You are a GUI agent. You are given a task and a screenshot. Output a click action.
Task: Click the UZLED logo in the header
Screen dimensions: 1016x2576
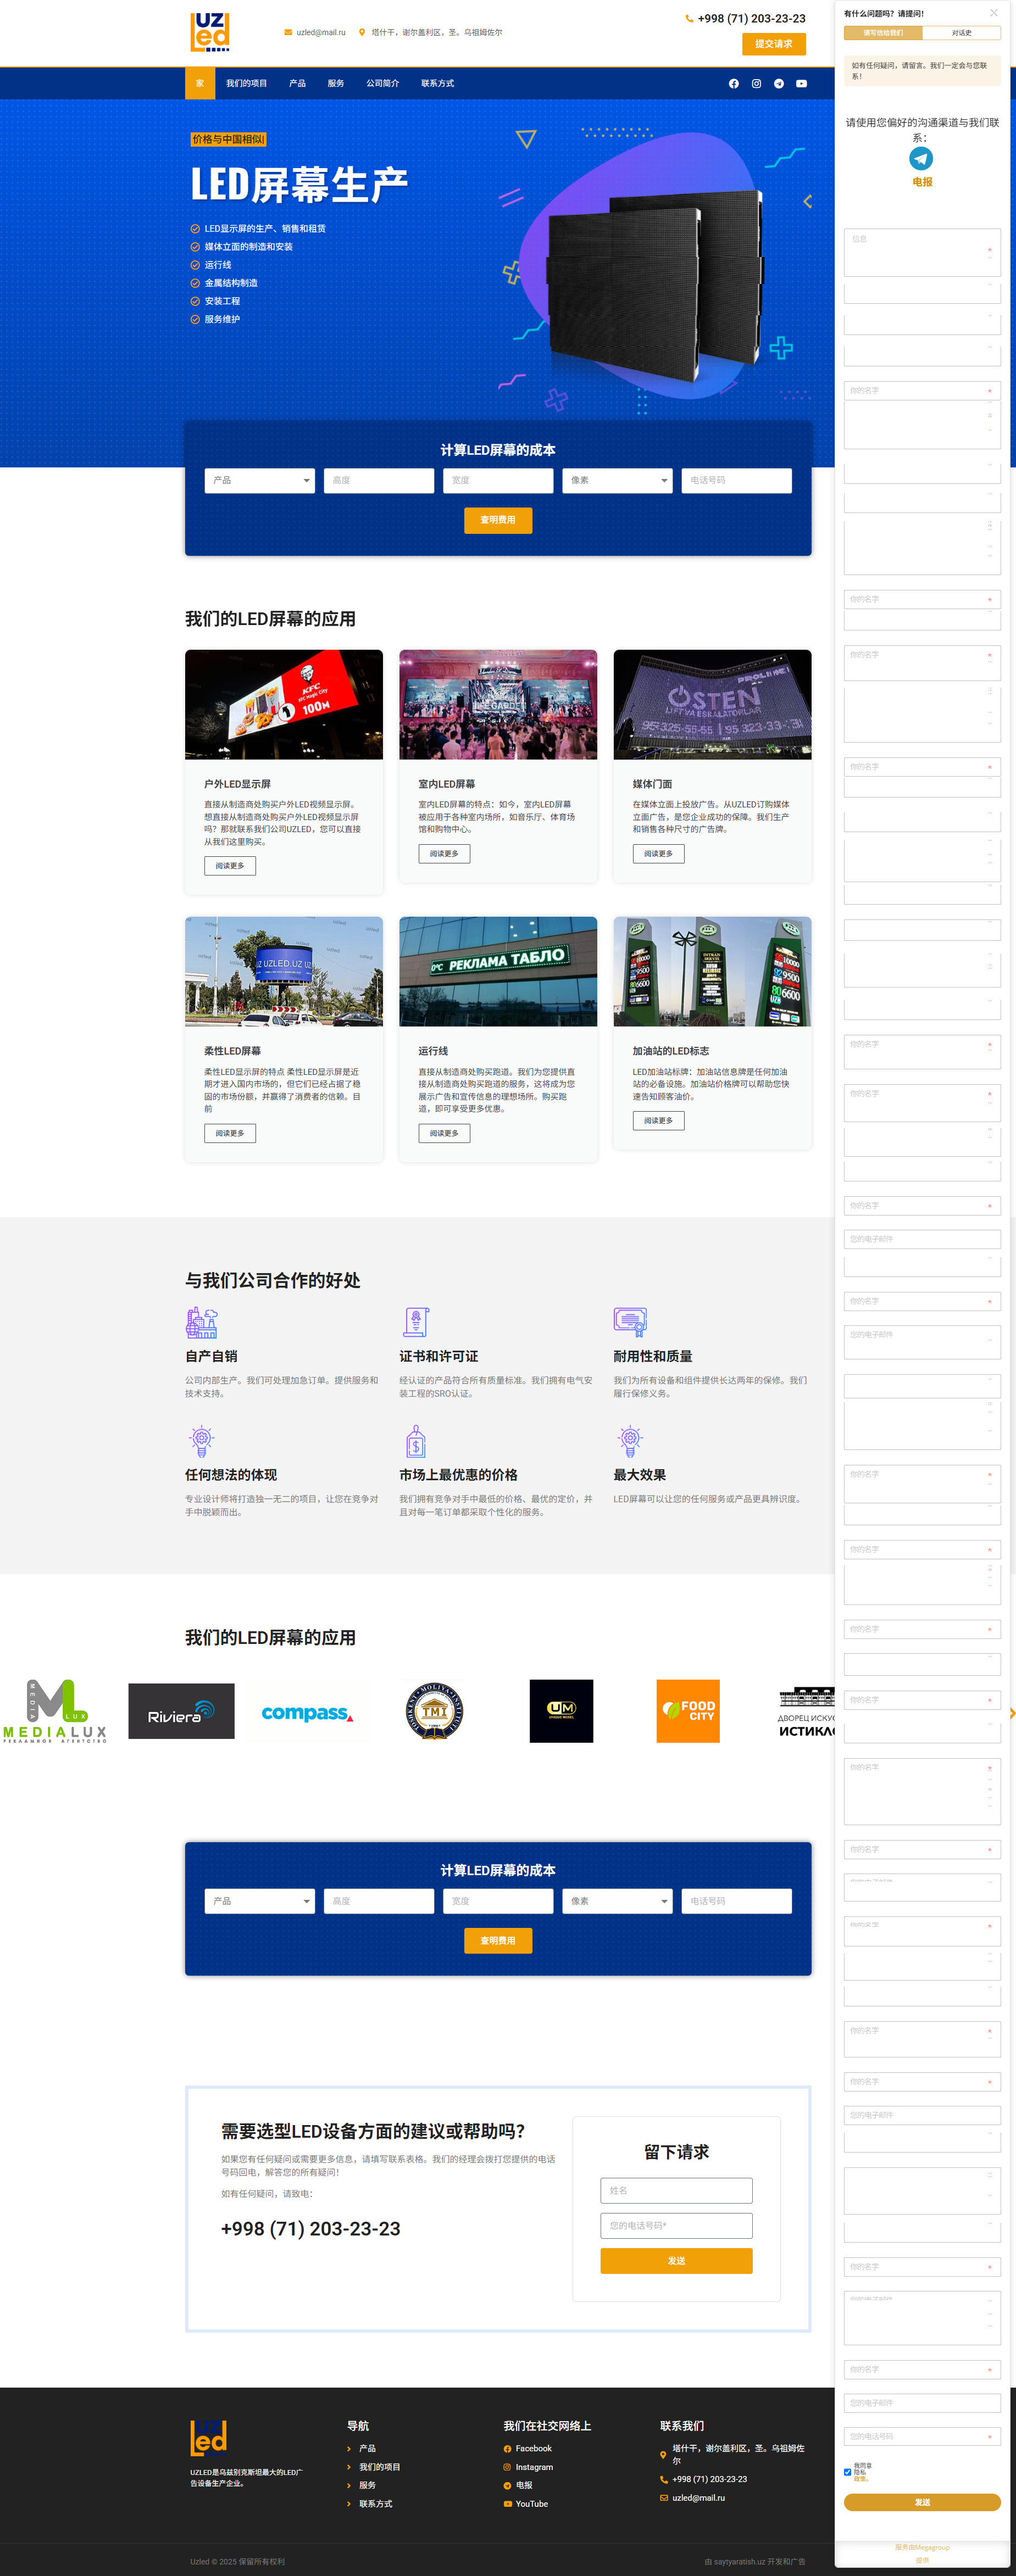point(210,32)
